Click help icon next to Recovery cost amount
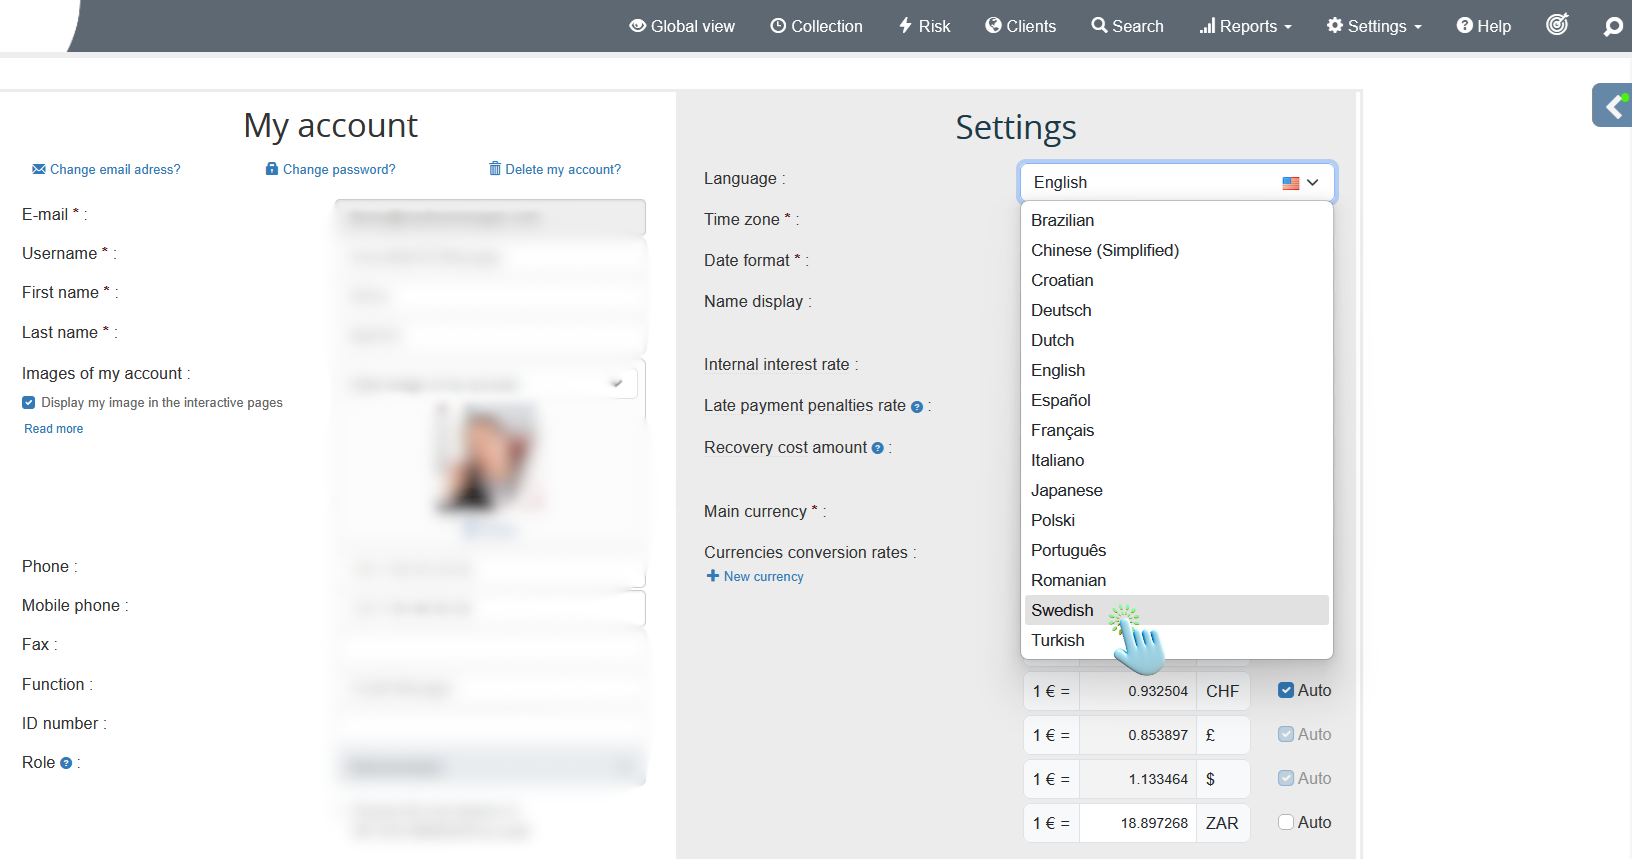 (x=878, y=449)
